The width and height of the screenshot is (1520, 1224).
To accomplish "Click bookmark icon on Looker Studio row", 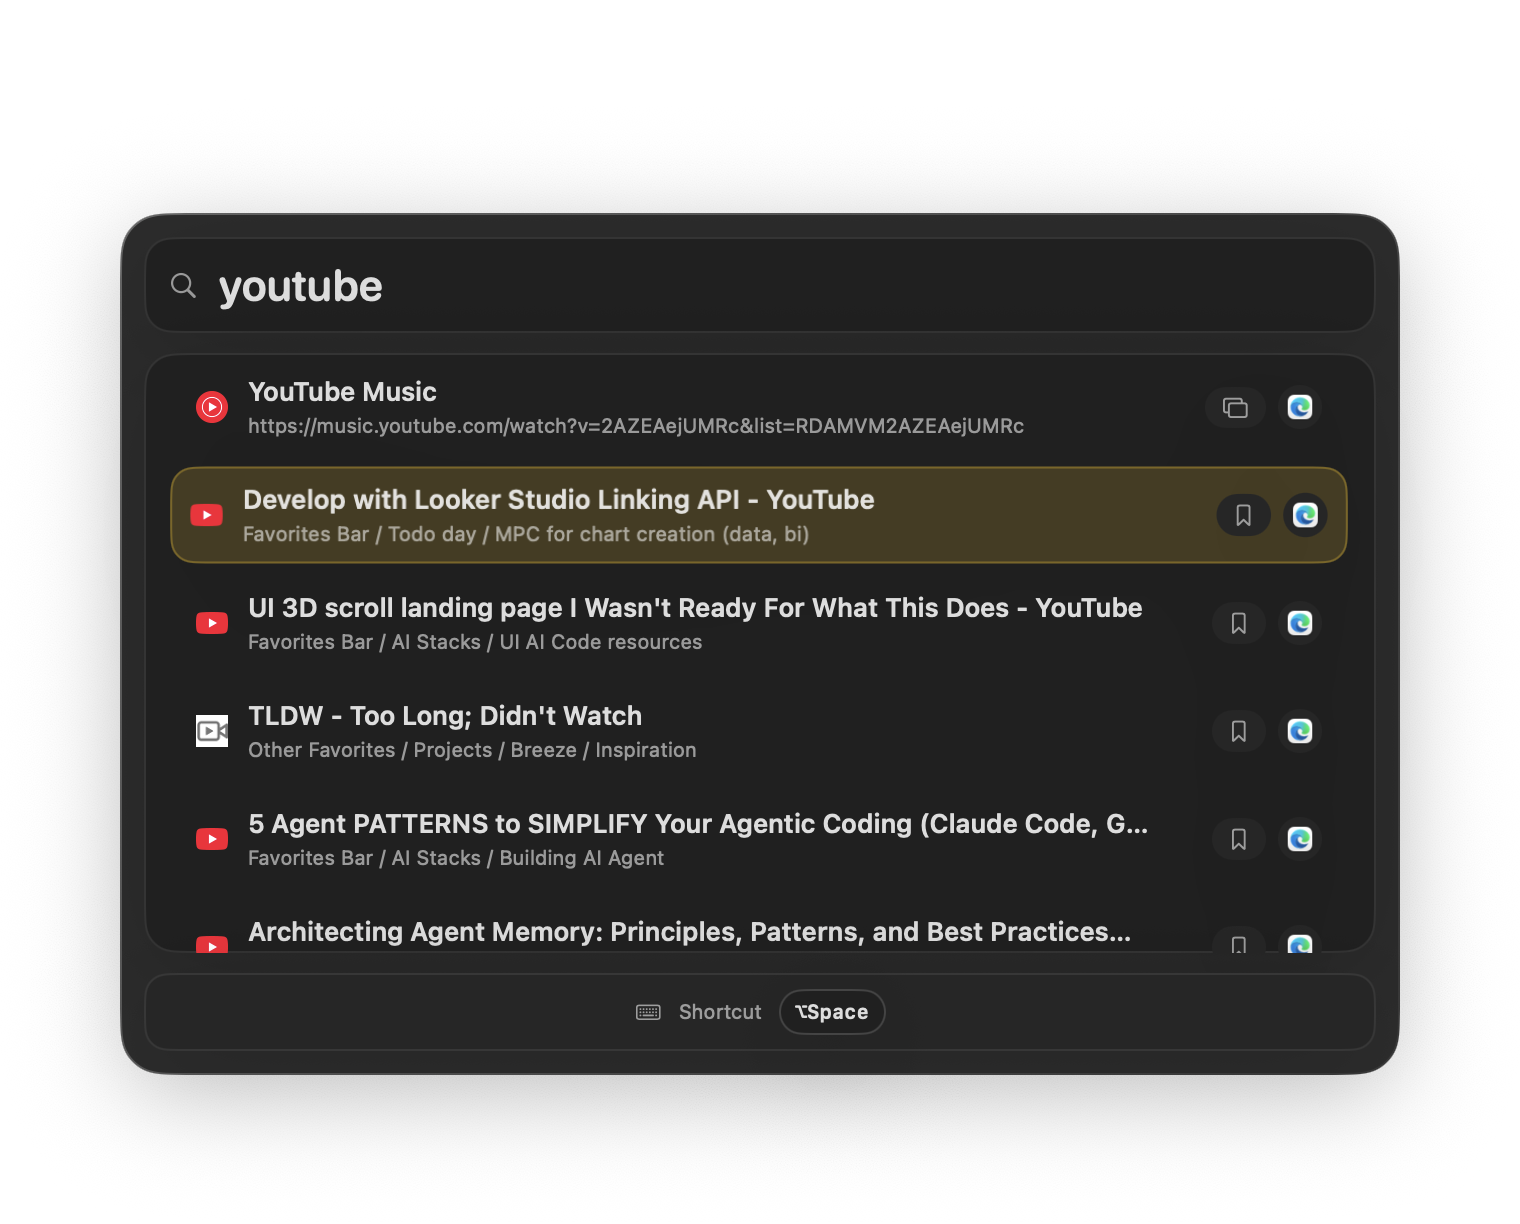I will point(1244,515).
